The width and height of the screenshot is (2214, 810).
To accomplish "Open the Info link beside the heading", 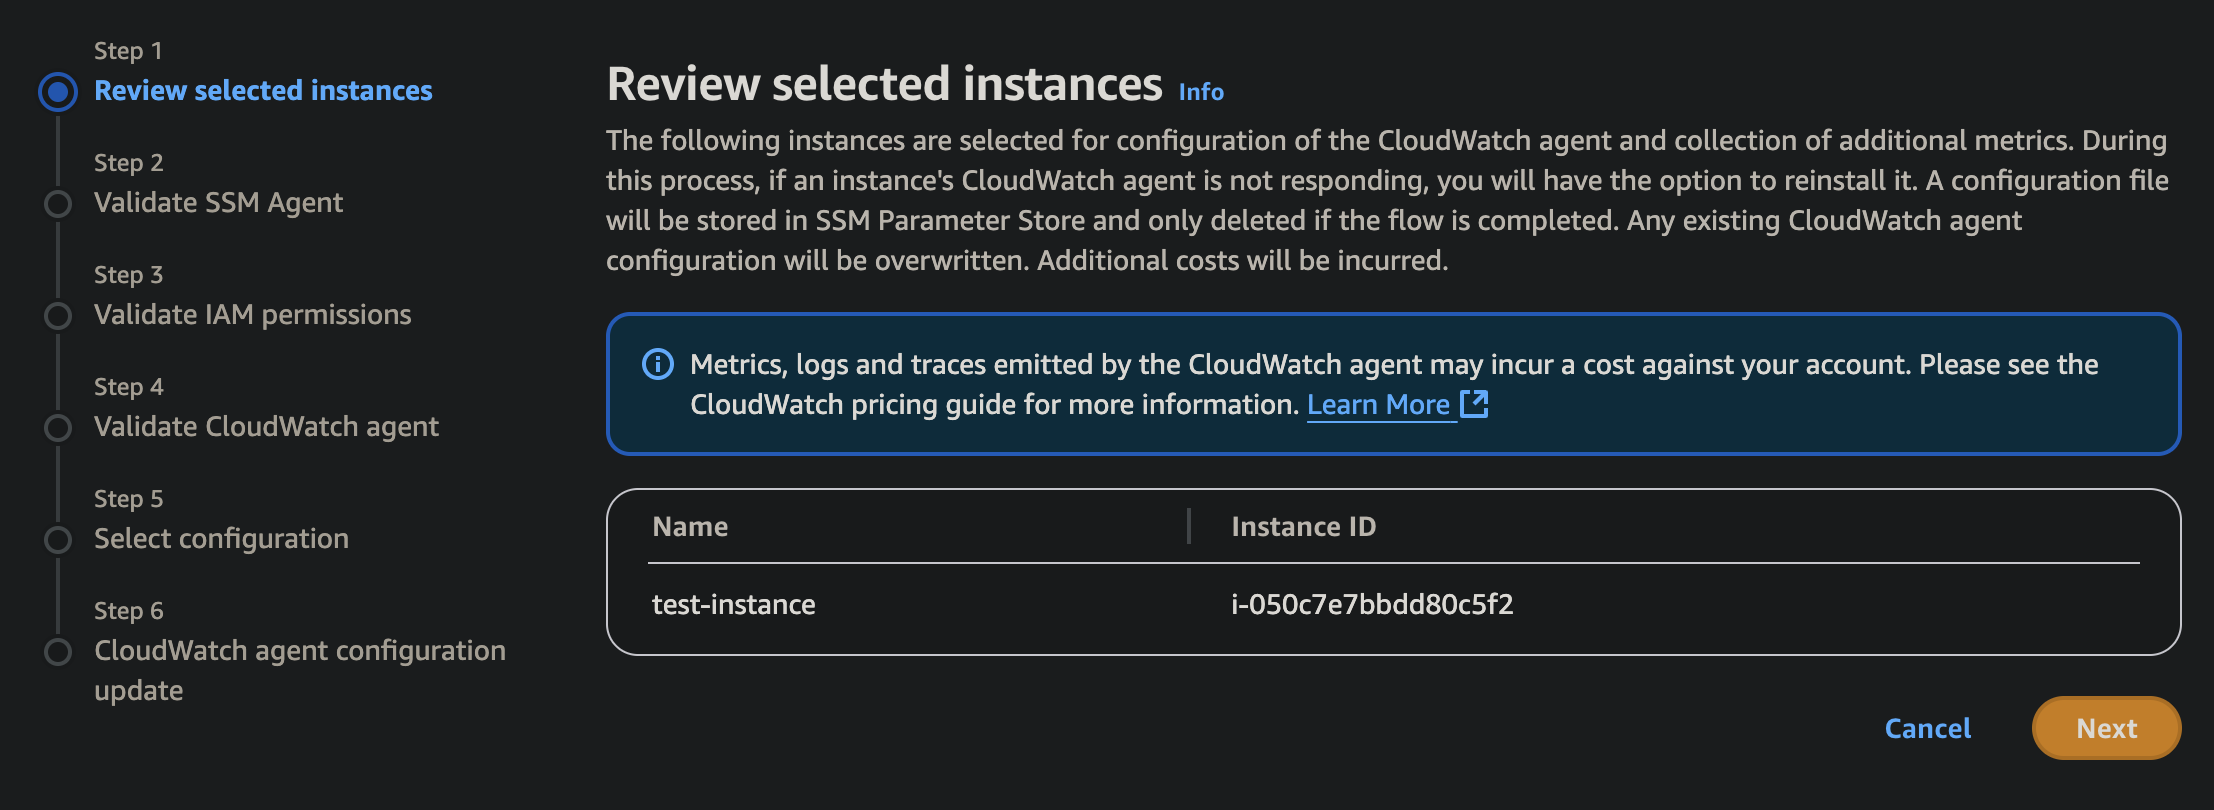I will click(1201, 92).
